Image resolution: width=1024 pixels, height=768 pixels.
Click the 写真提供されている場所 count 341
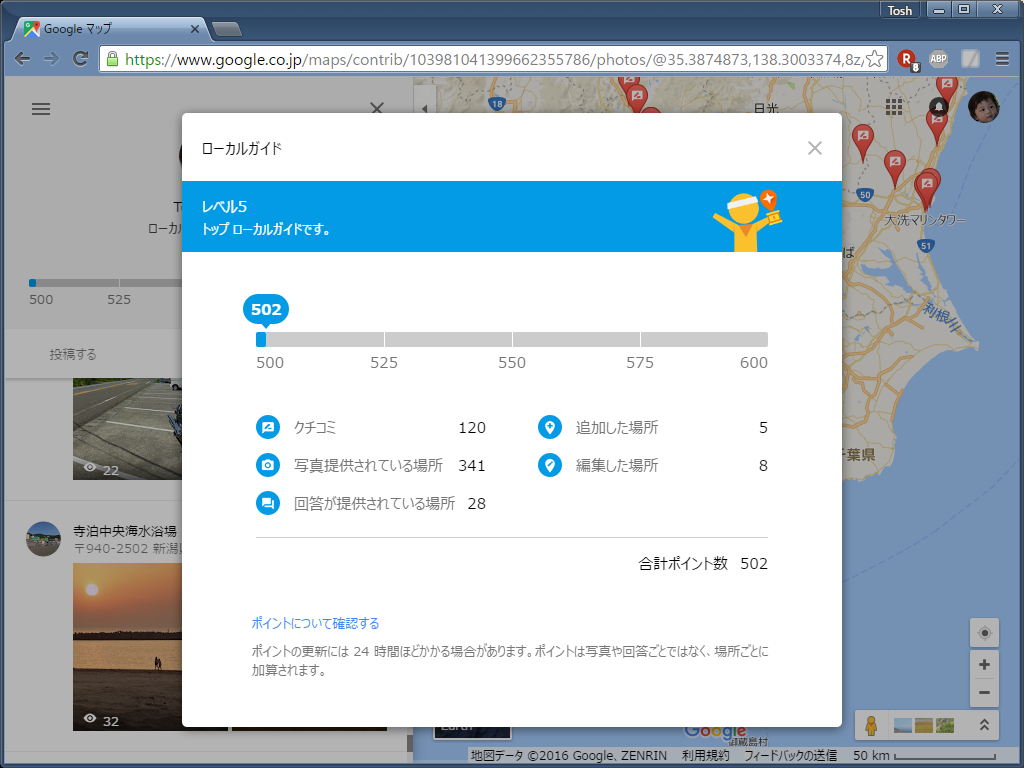coord(472,466)
